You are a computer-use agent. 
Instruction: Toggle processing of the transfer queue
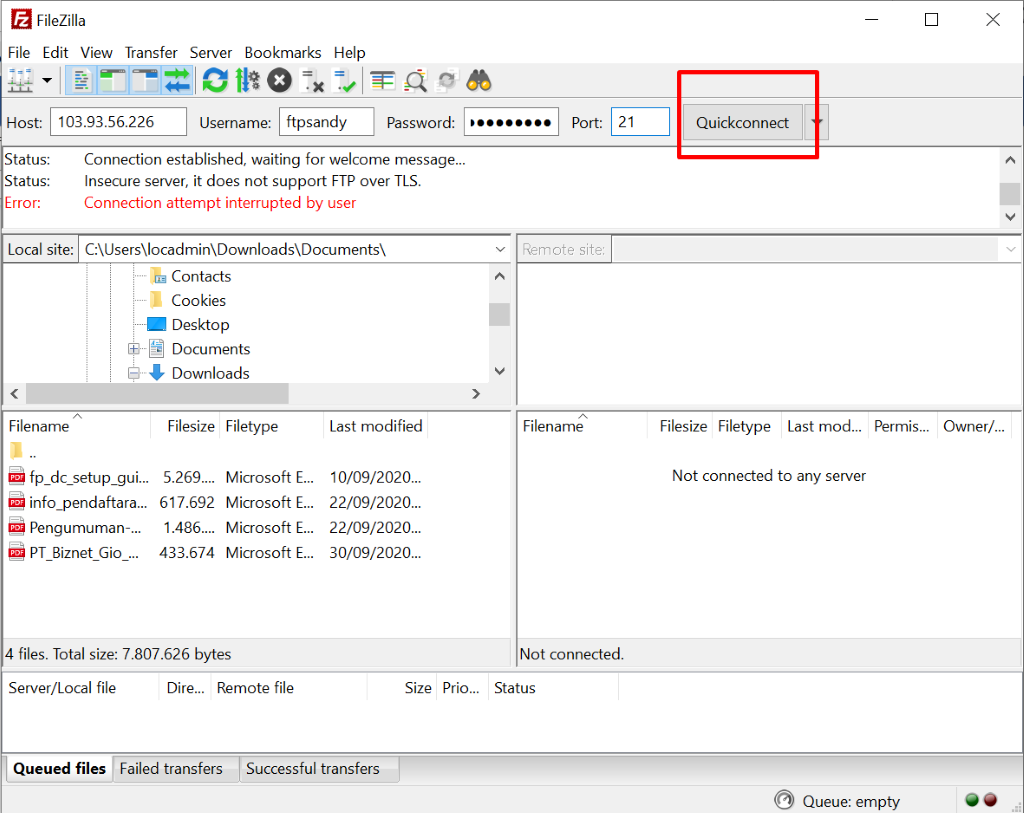point(248,81)
